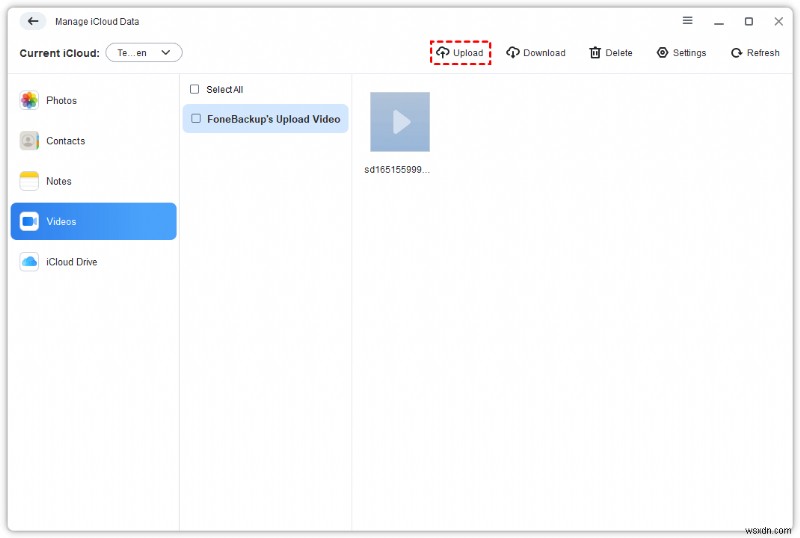Tick the Select All checkbox
The width and height of the screenshot is (800, 538).
[194, 89]
